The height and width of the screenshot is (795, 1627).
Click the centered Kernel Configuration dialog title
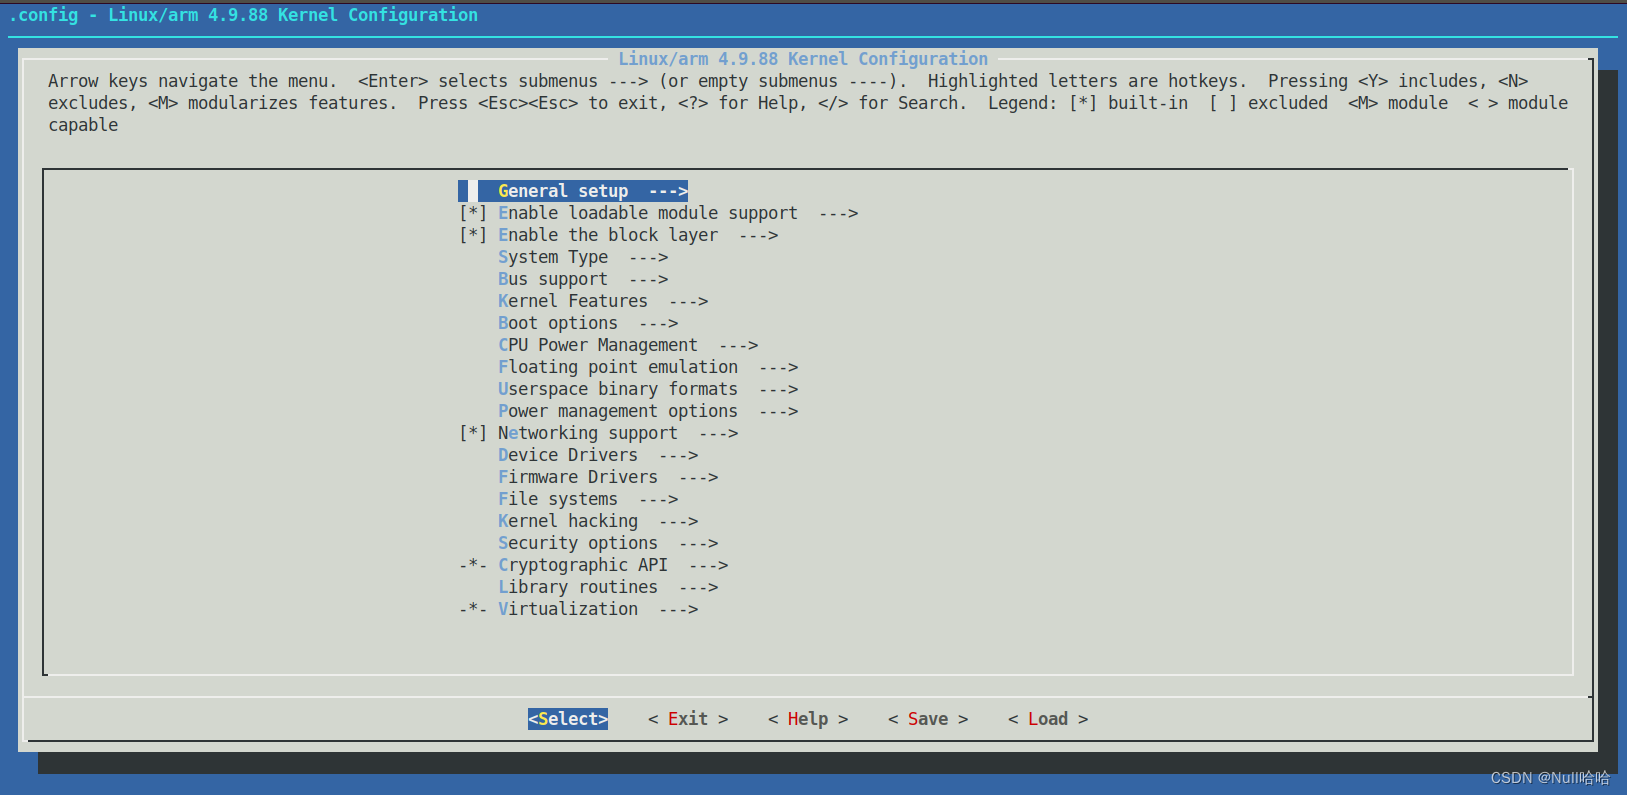[803, 59]
